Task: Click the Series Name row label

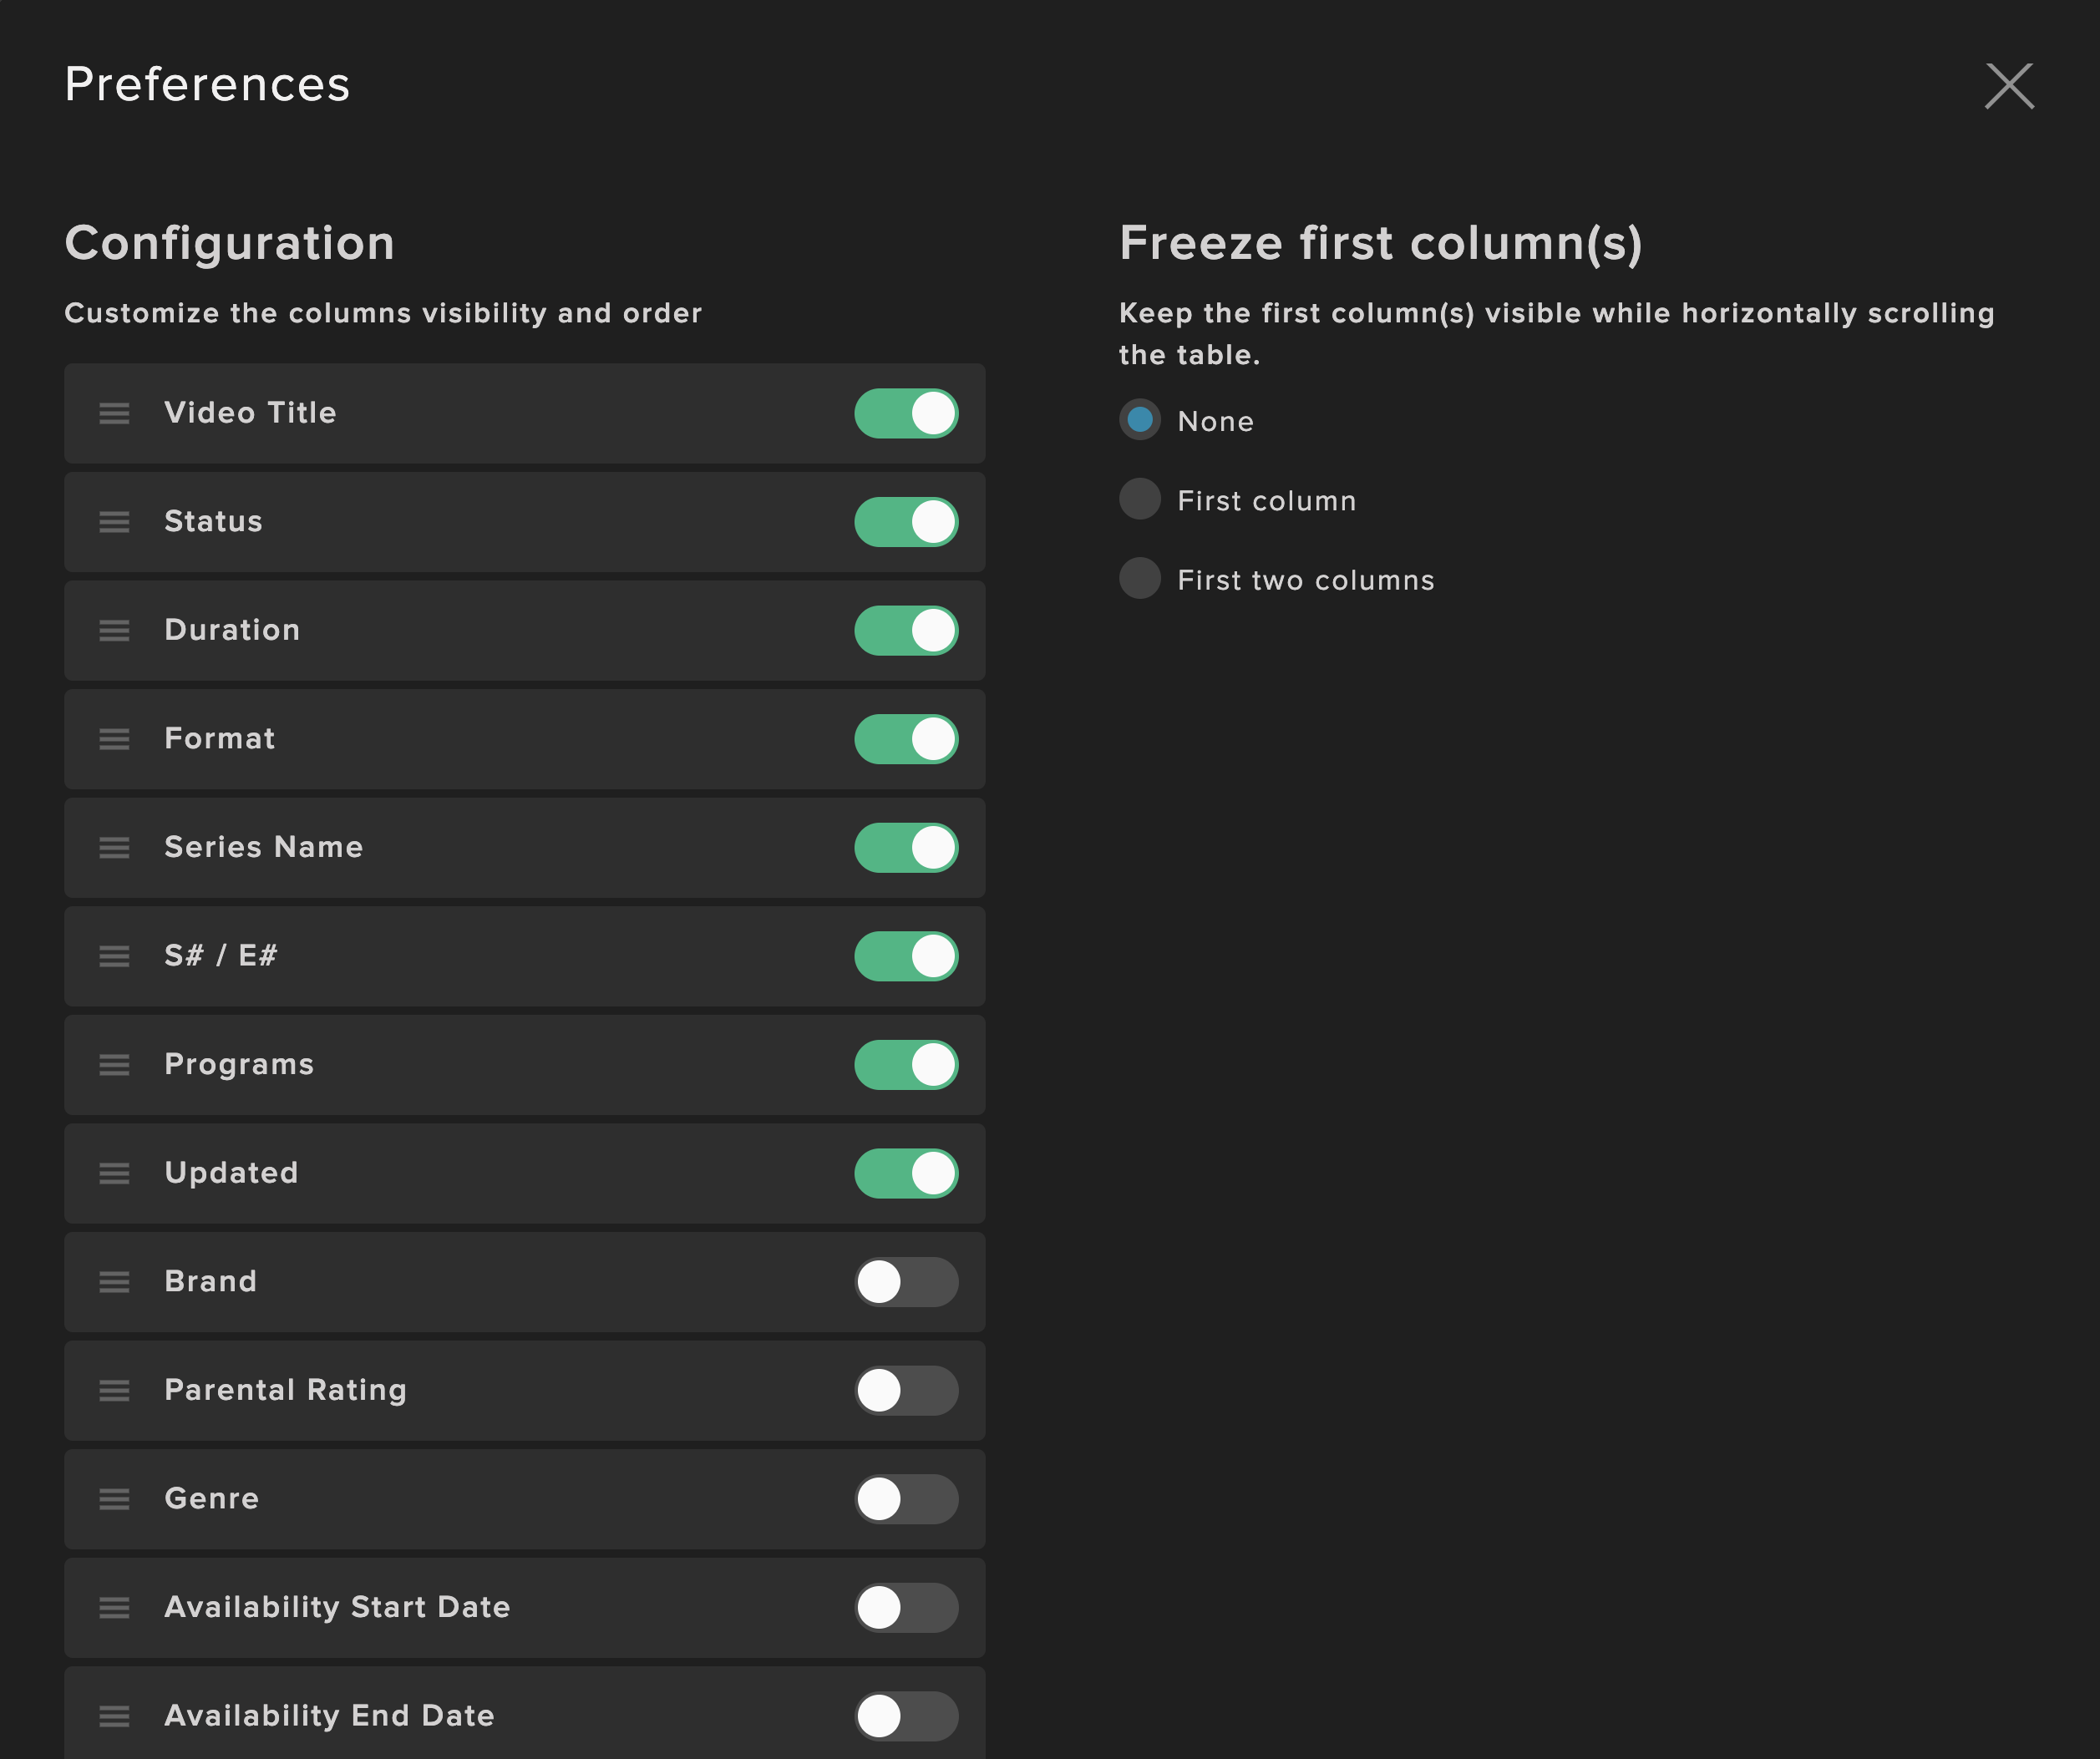Action: [x=263, y=847]
